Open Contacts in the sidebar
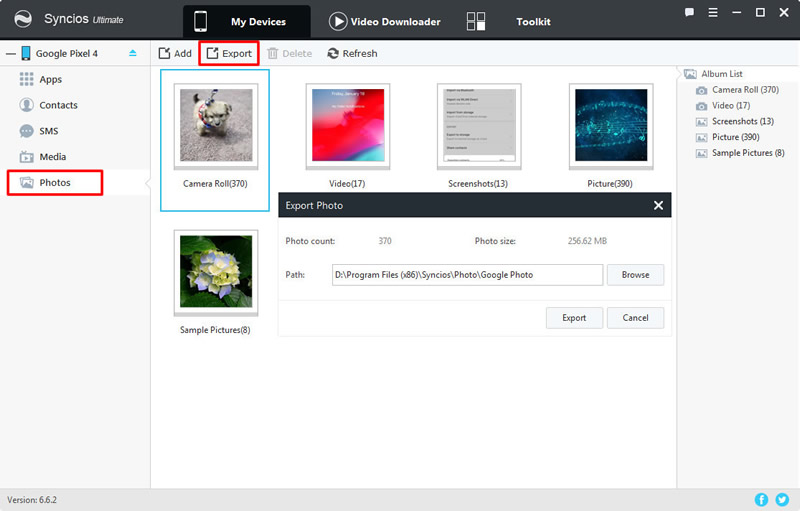This screenshot has width=800, height=511. point(58,105)
